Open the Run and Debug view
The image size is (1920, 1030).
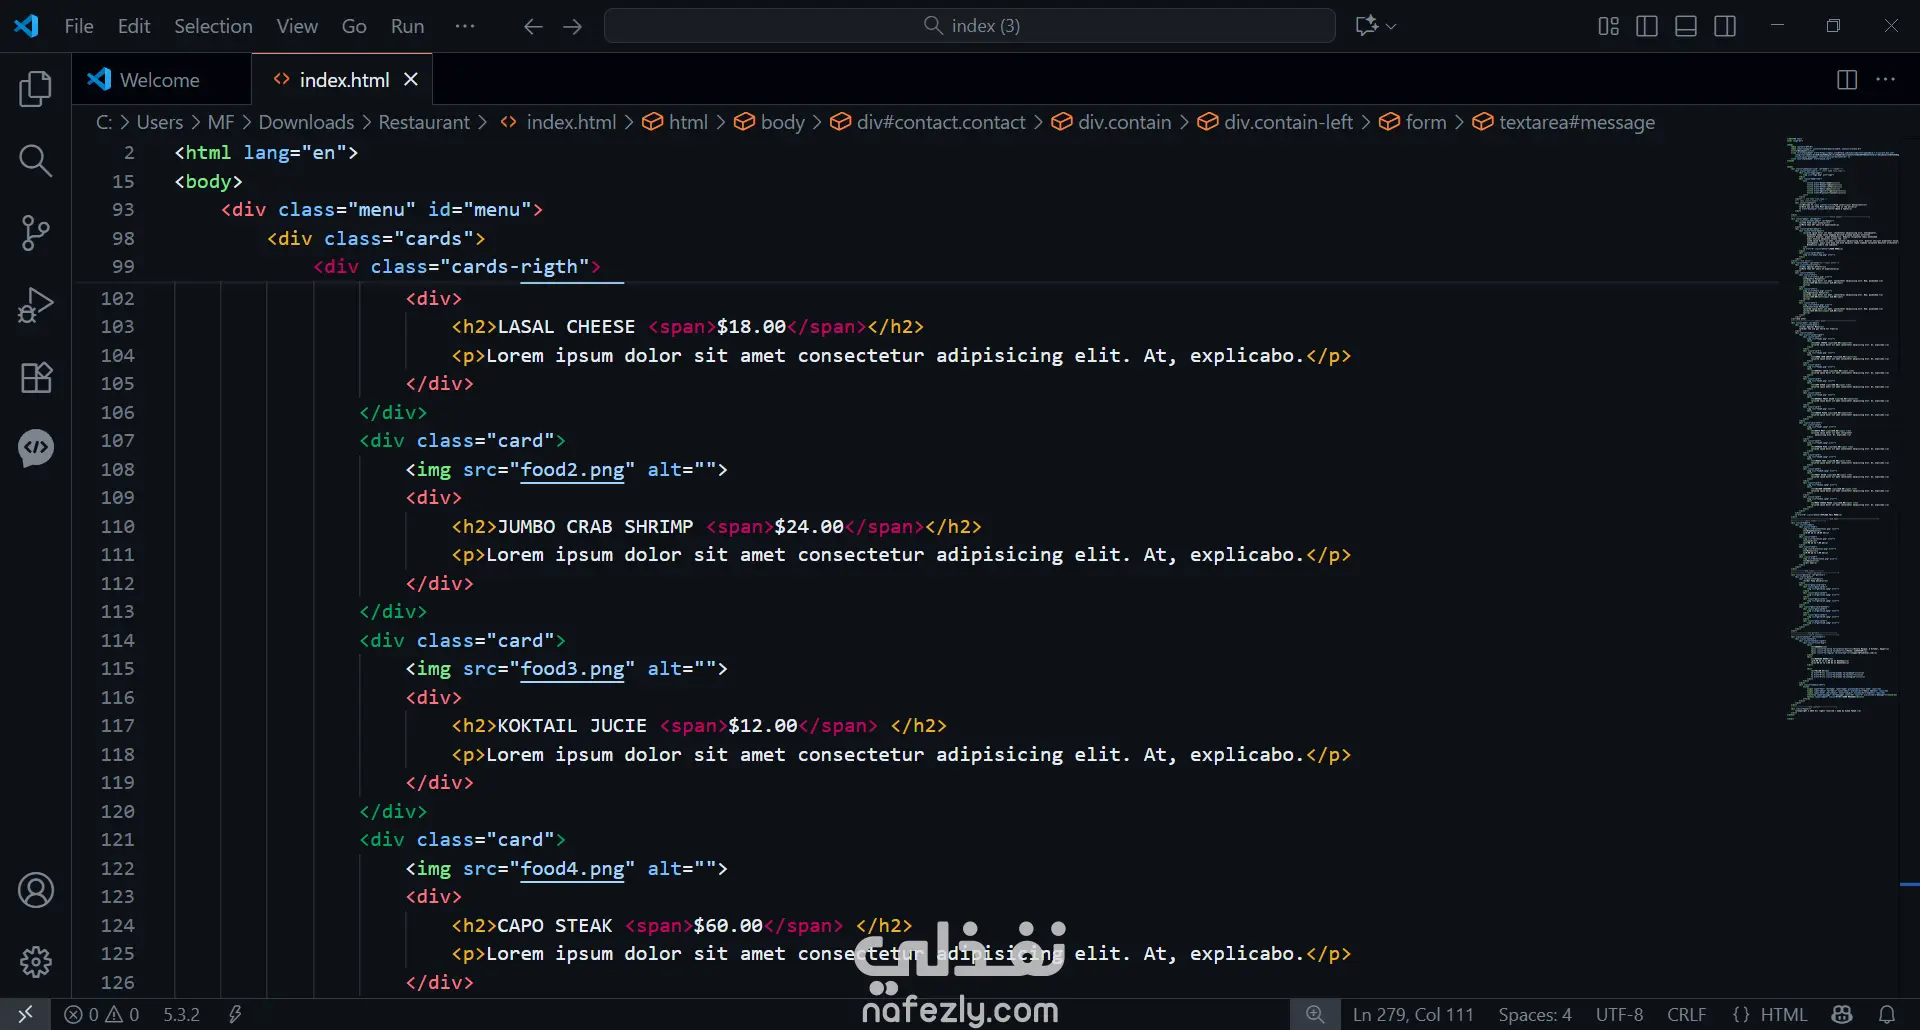(36, 305)
